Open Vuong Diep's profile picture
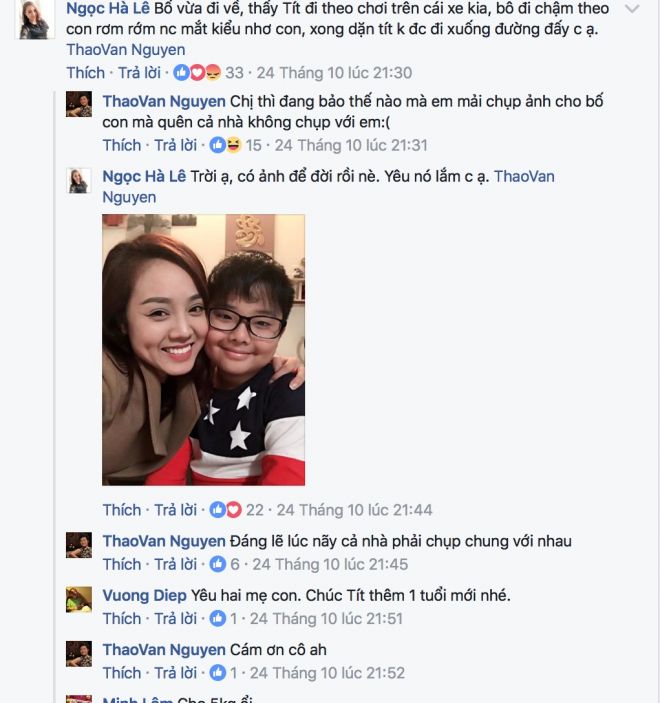 (79, 600)
